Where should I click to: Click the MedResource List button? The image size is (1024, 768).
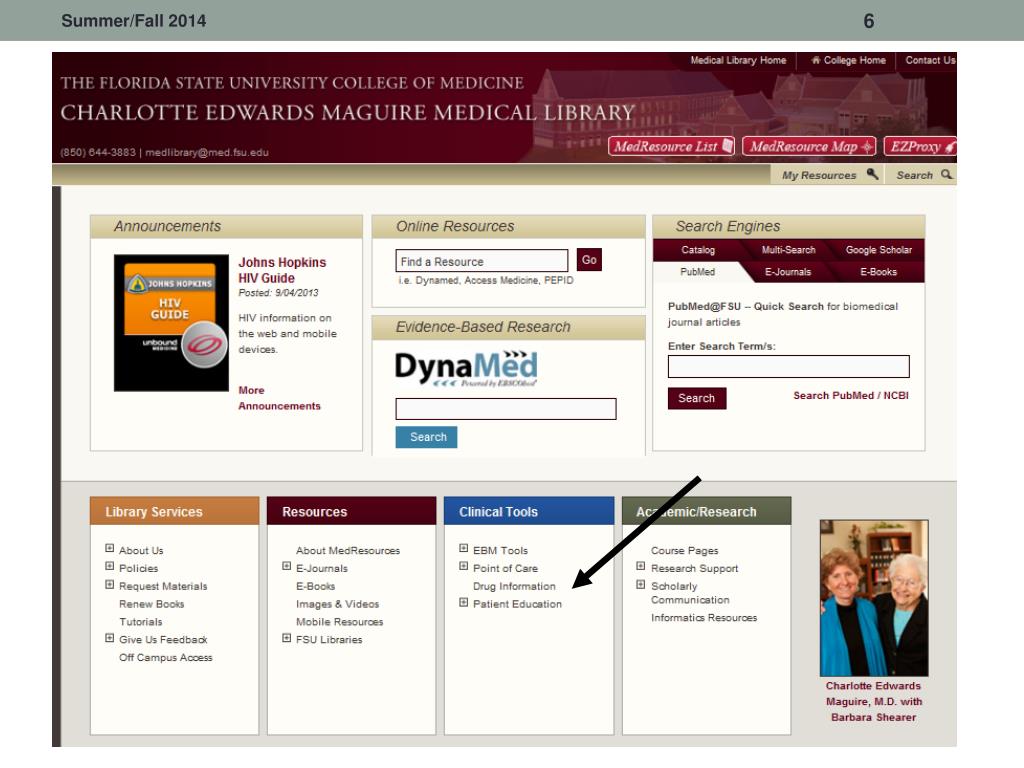coord(671,146)
